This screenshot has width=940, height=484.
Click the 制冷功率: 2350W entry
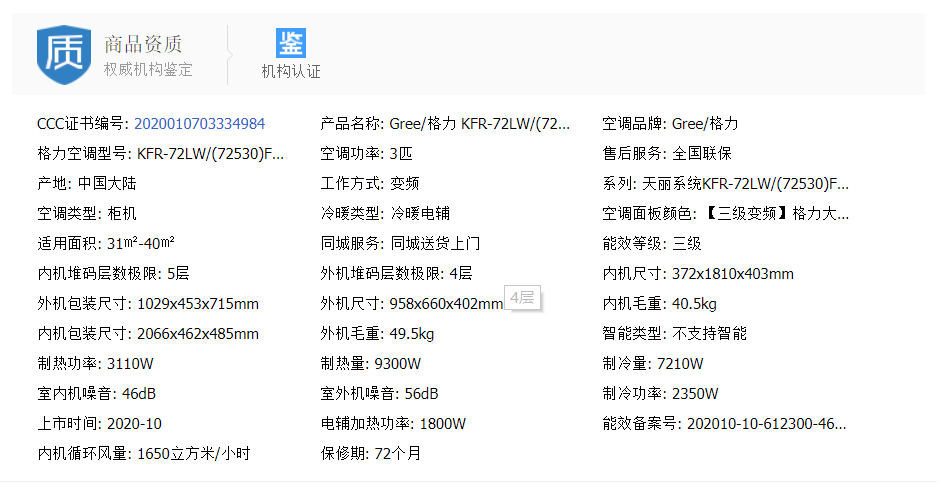point(661,393)
